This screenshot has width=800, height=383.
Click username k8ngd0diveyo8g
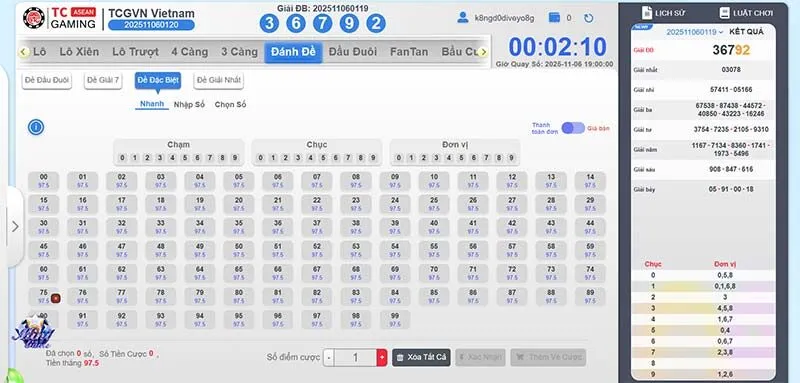[x=504, y=18]
